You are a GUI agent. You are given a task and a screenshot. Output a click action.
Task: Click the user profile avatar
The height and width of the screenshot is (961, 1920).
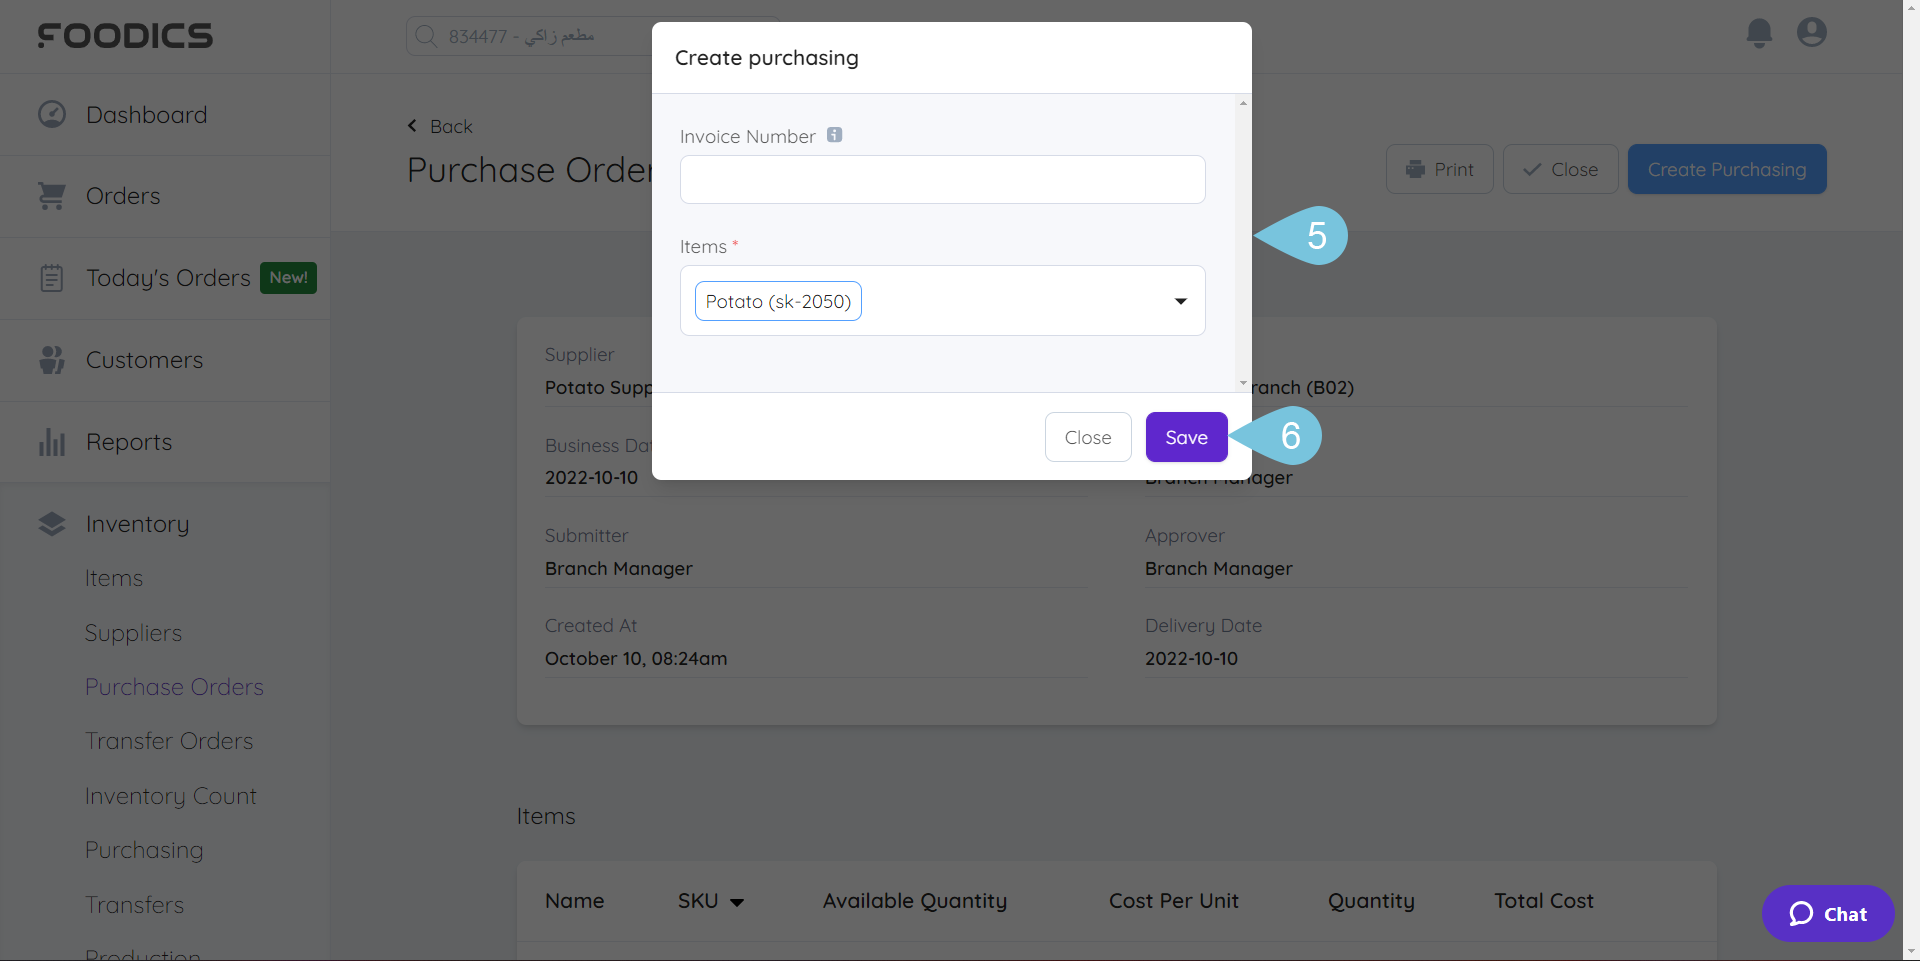point(1812,32)
